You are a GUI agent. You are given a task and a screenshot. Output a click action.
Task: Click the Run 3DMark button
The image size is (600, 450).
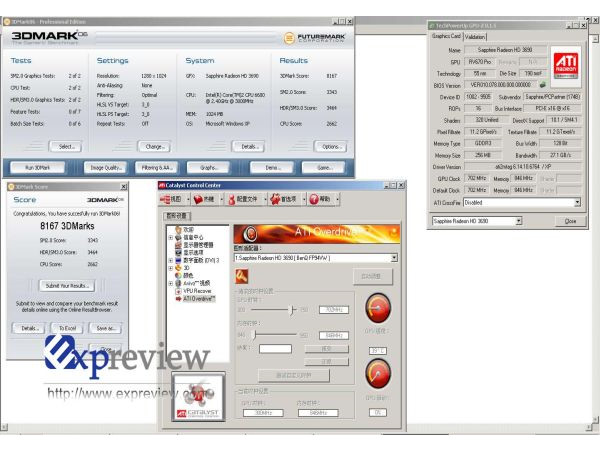[38, 168]
